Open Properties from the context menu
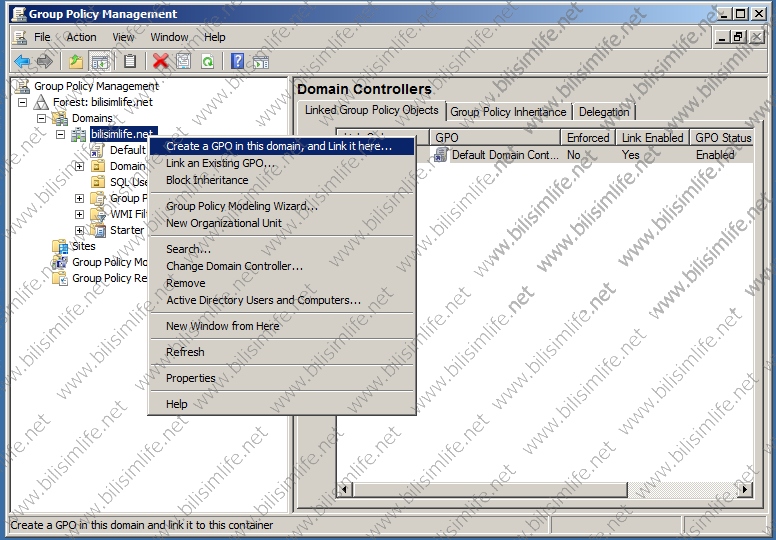776x540 pixels. tap(282, 378)
